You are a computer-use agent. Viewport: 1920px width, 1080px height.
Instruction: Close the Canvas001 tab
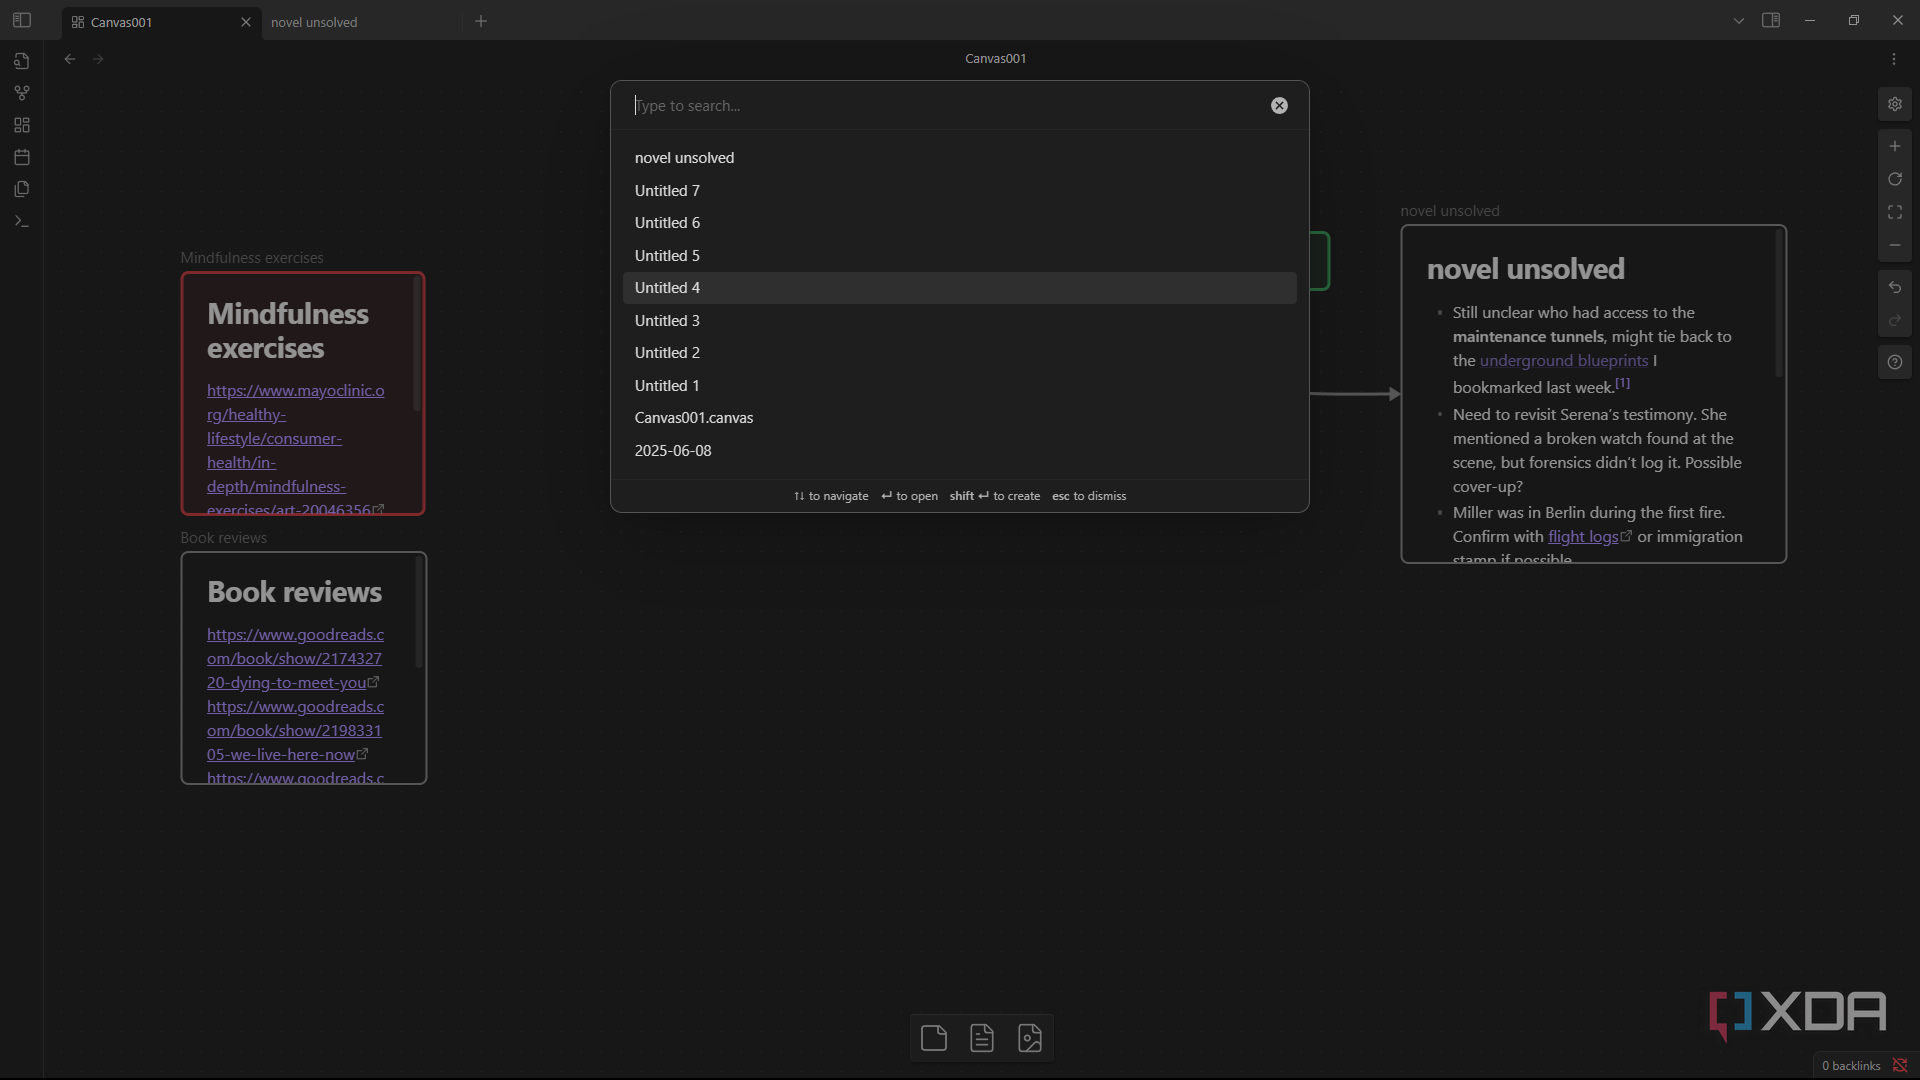(x=246, y=22)
